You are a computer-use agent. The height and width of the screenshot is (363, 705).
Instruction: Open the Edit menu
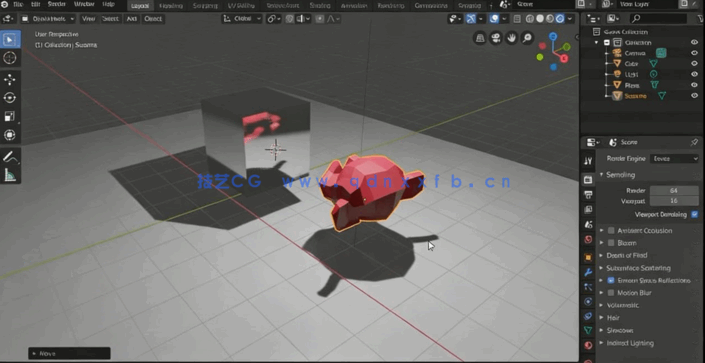click(36, 5)
